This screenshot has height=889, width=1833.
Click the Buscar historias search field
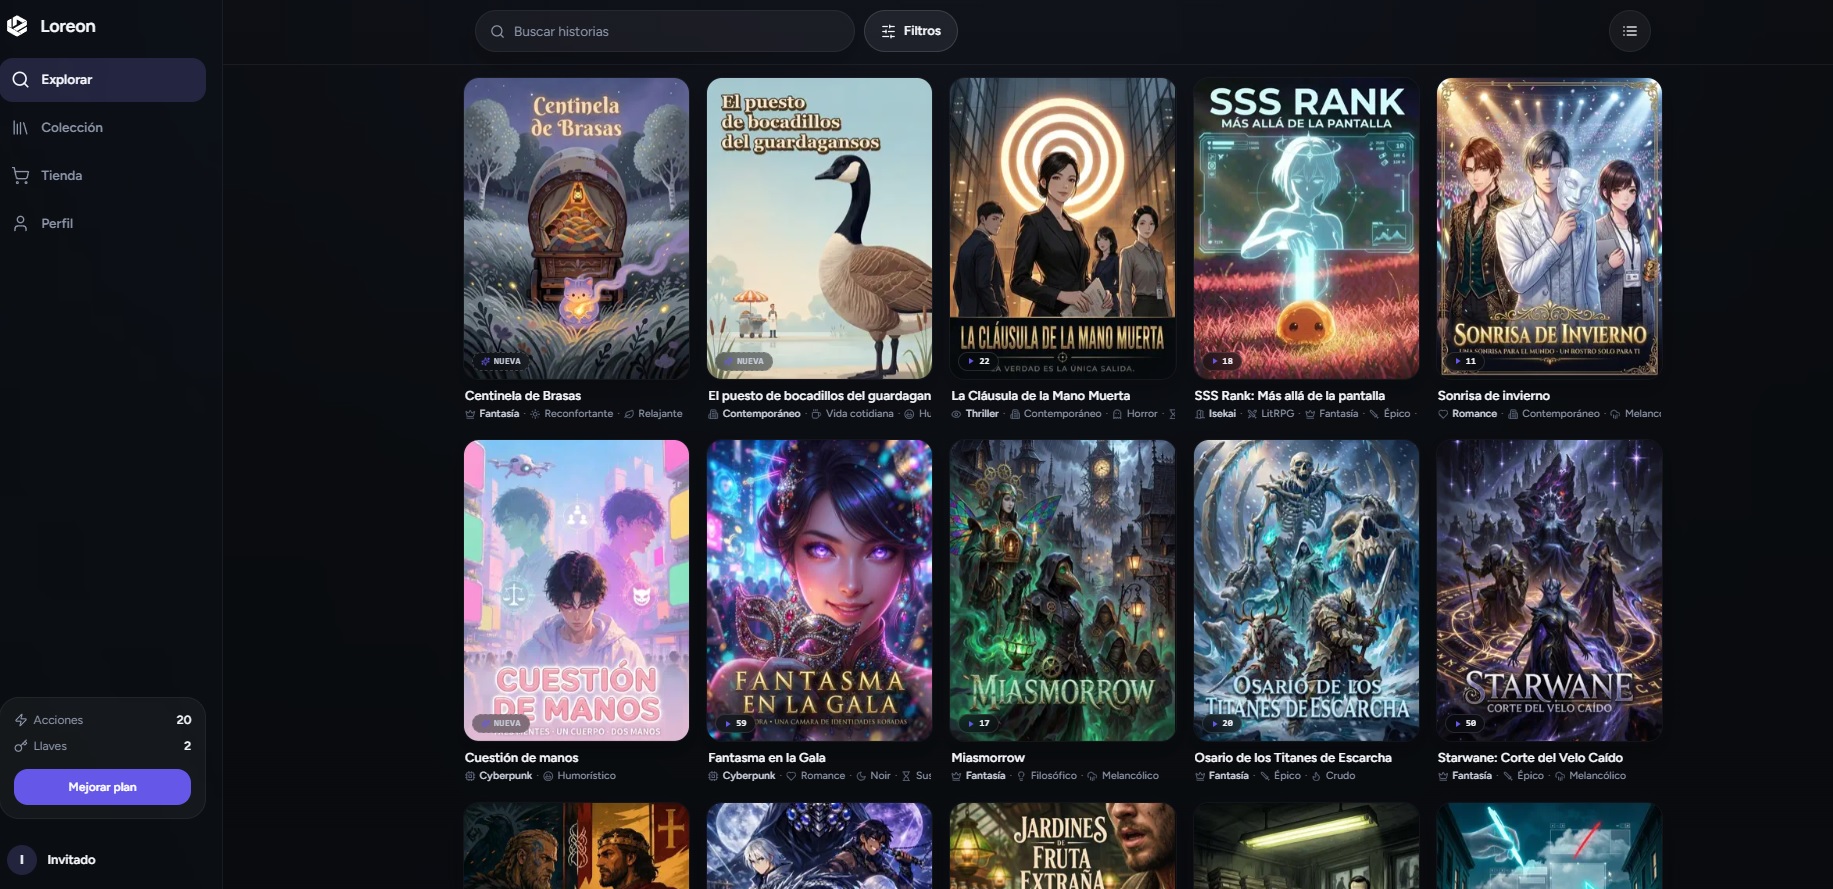click(664, 31)
